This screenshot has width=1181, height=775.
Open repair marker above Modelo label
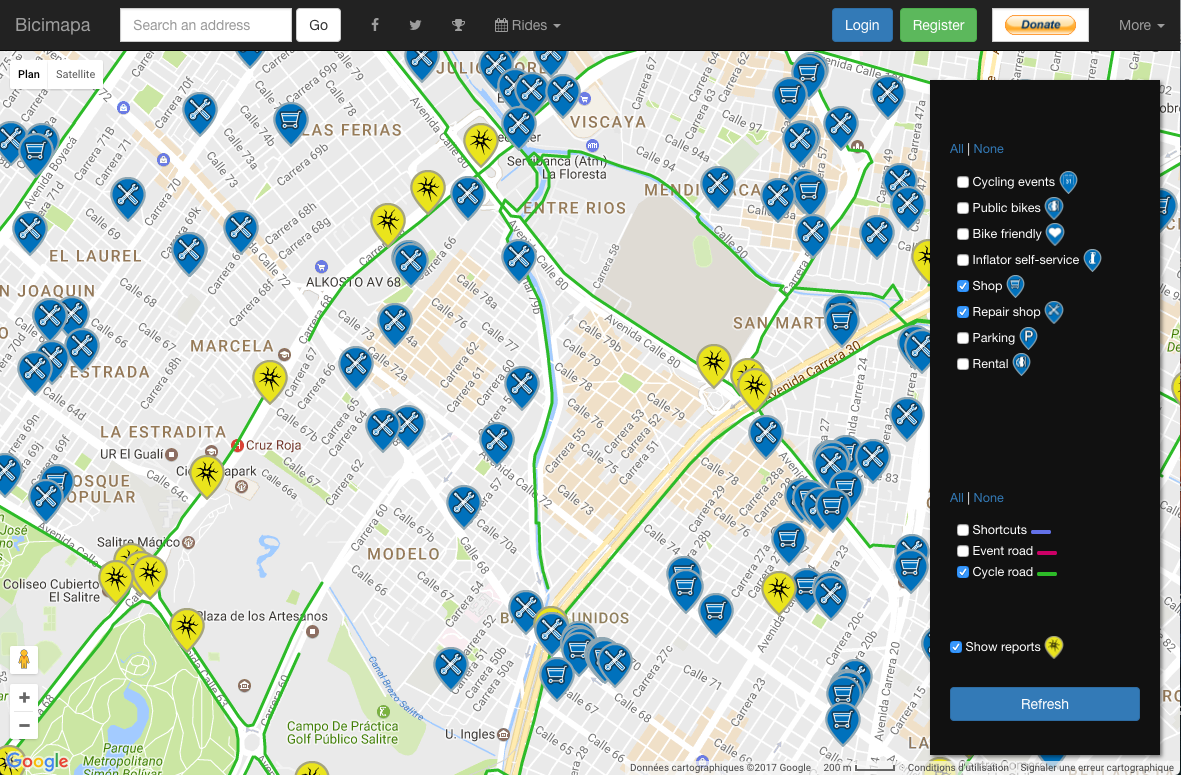point(463,505)
